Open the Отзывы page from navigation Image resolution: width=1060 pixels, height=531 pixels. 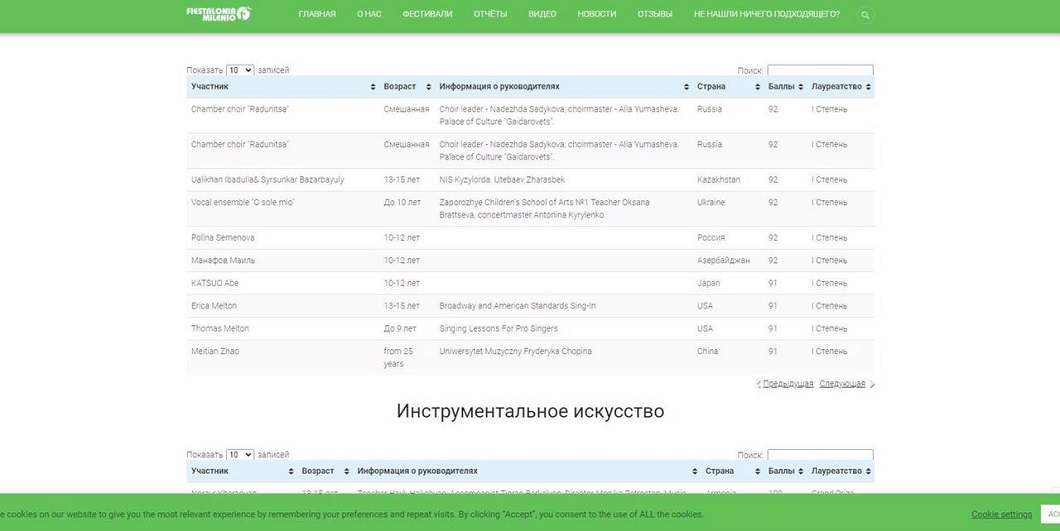pyautogui.click(x=655, y=15)
